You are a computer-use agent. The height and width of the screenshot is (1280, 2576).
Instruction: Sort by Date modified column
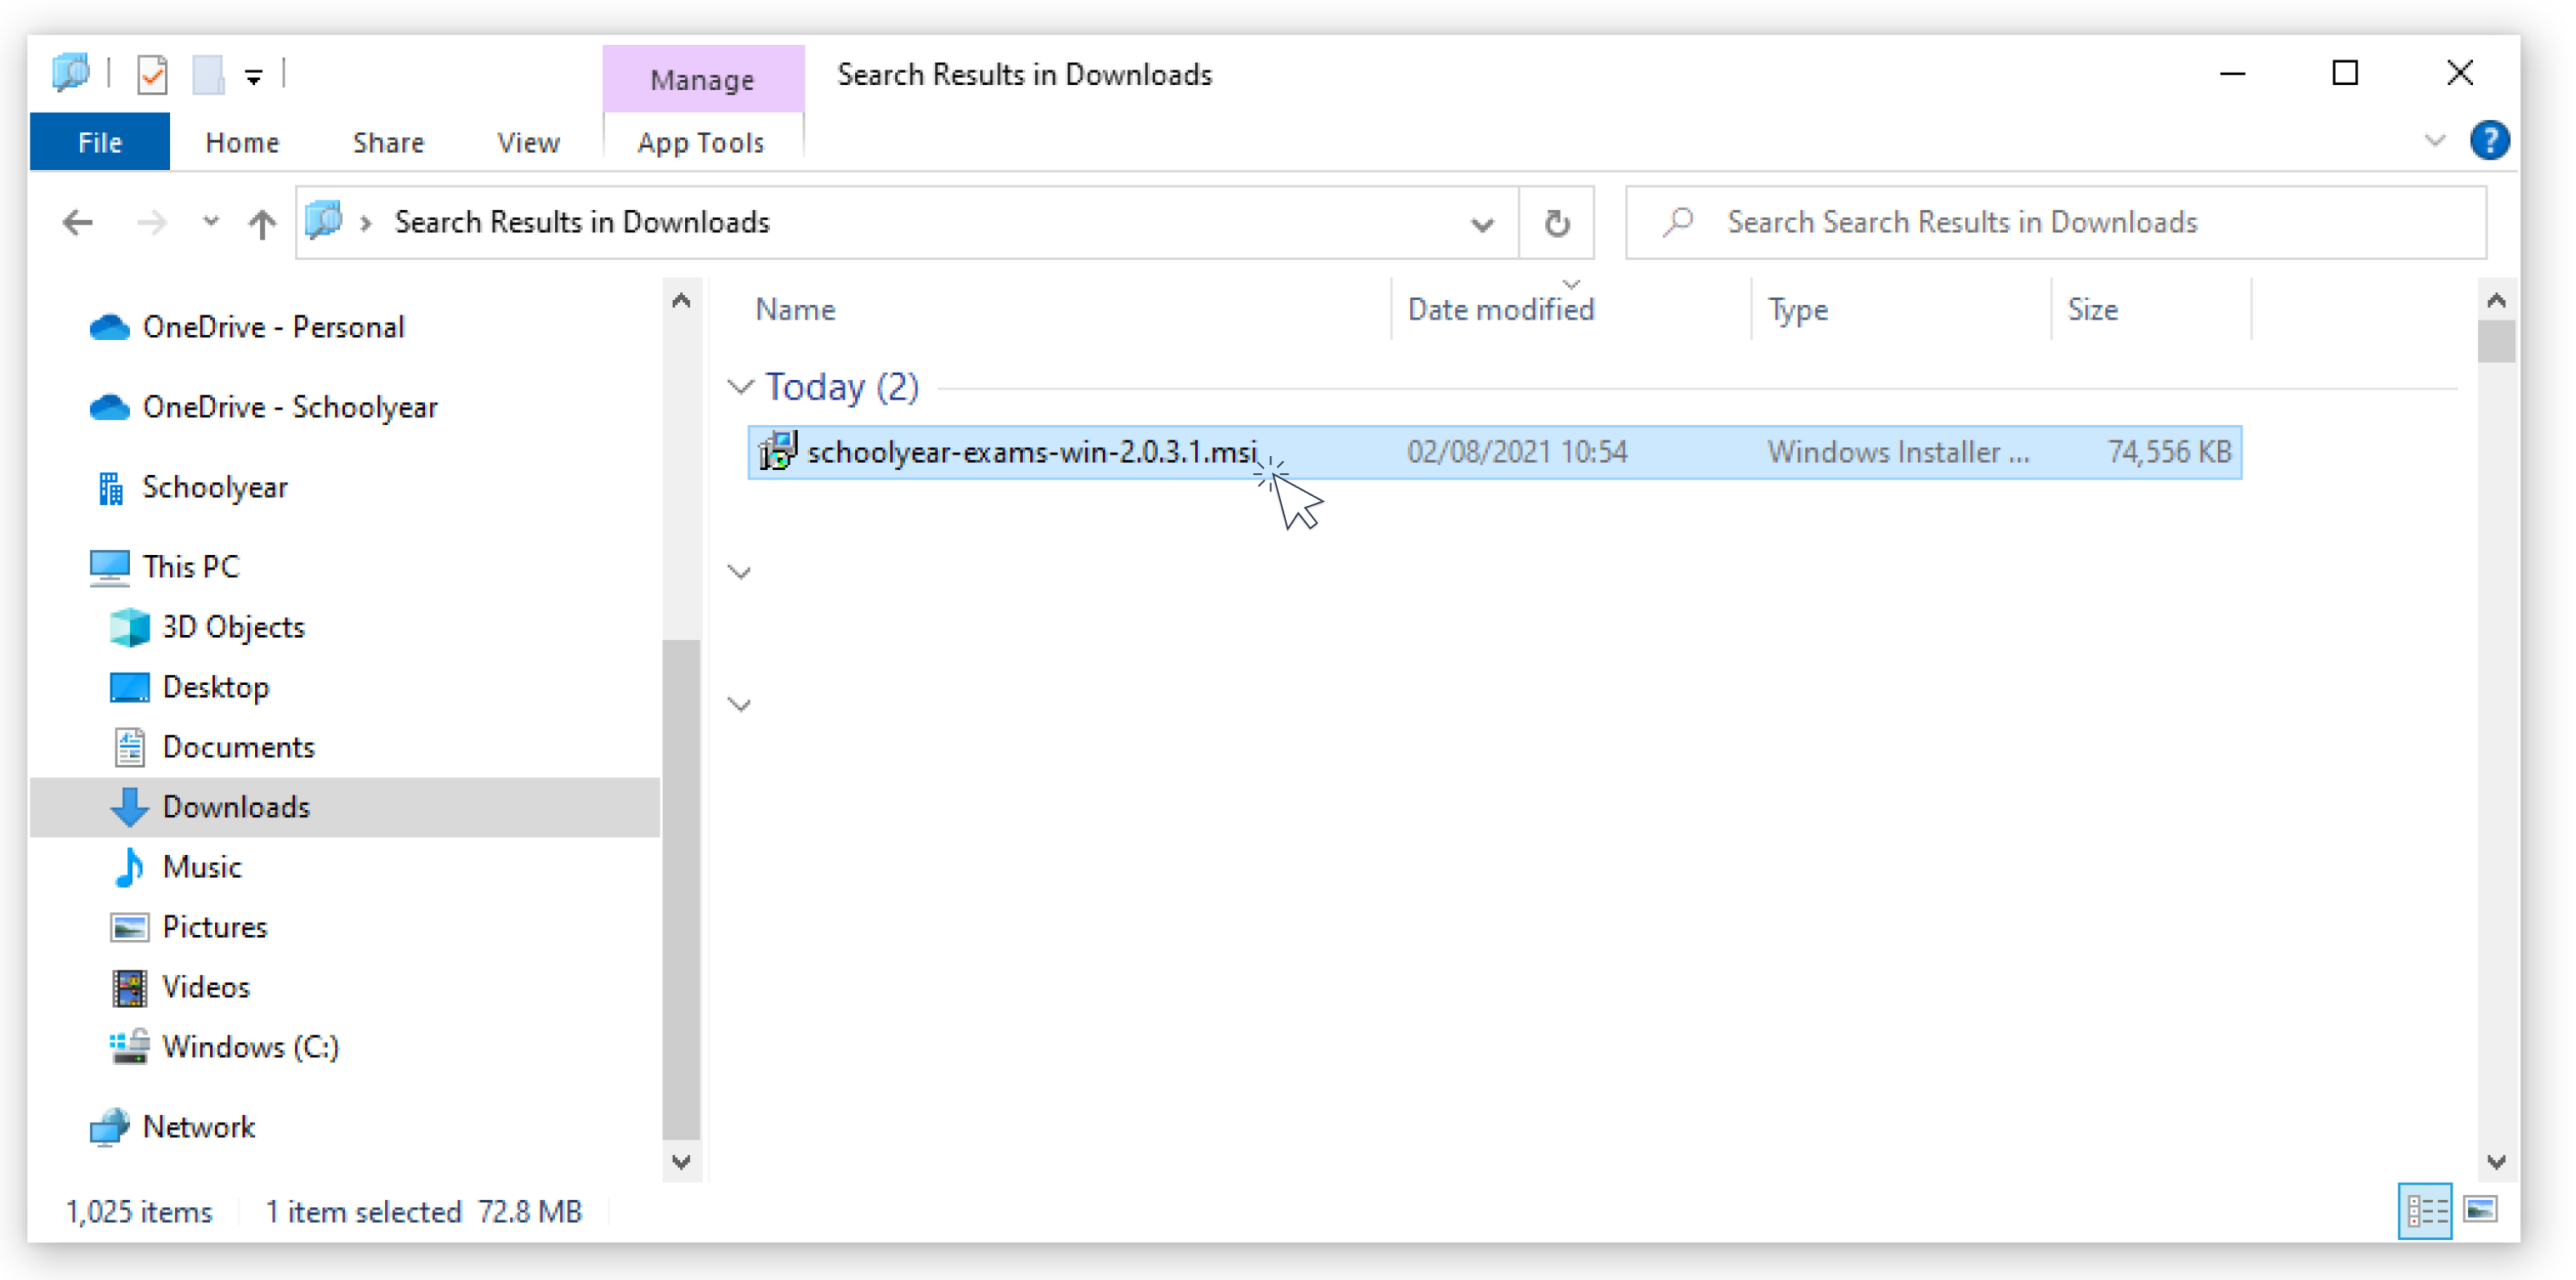[x=1500, y=310]
